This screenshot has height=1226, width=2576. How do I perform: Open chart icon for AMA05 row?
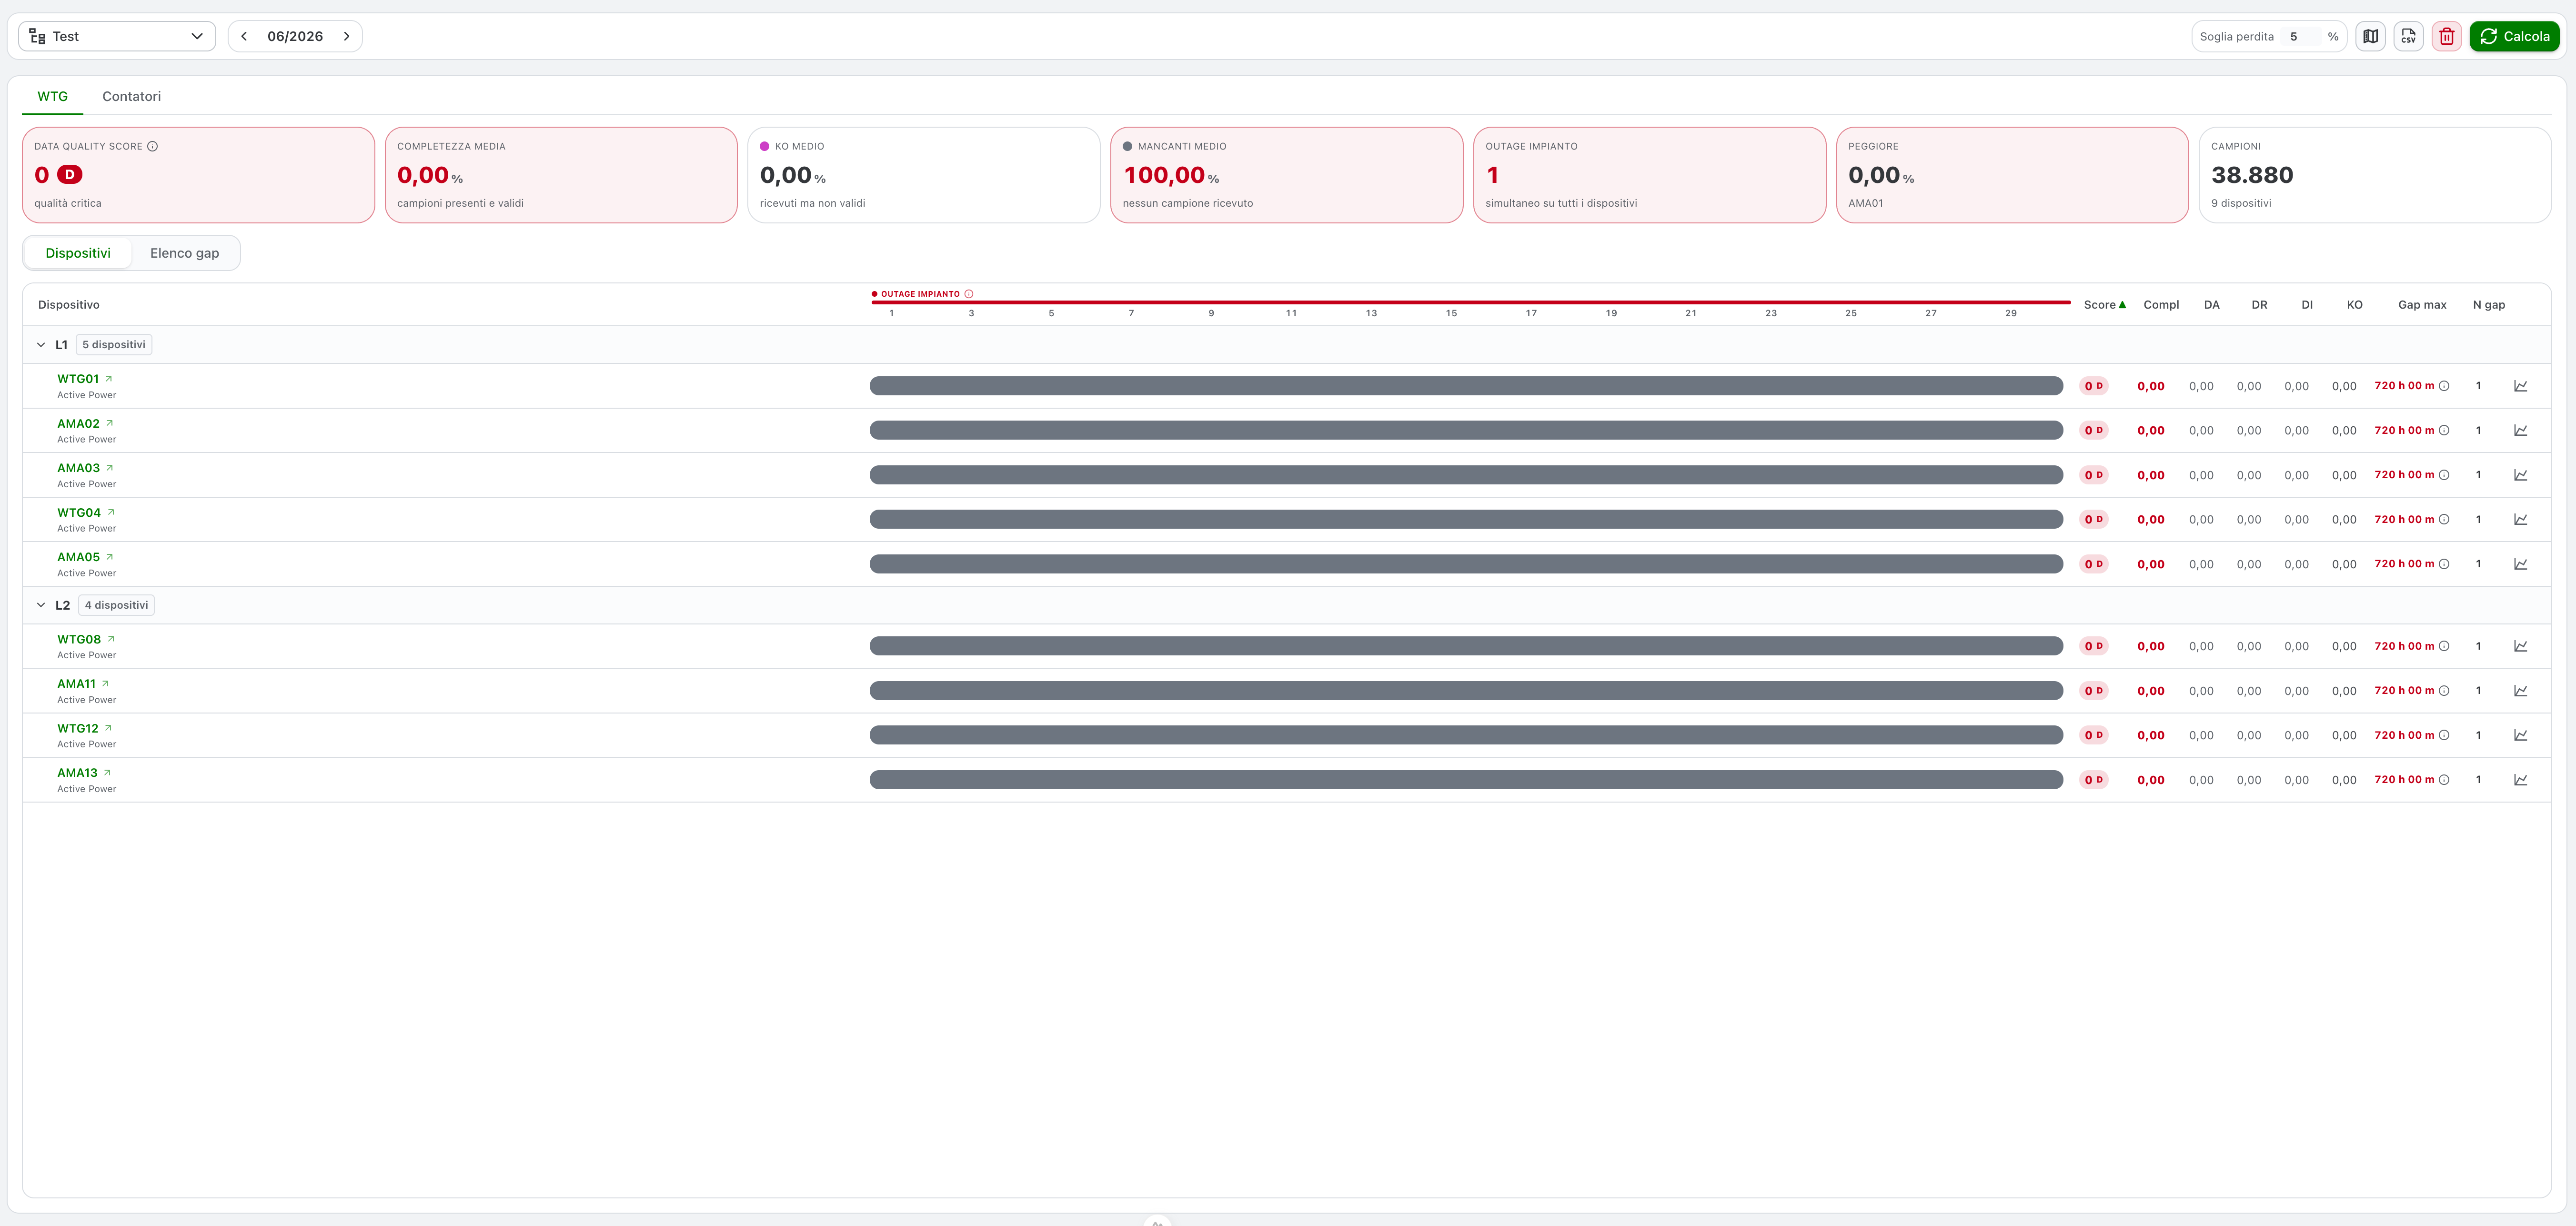click(x=2520, y=564)
